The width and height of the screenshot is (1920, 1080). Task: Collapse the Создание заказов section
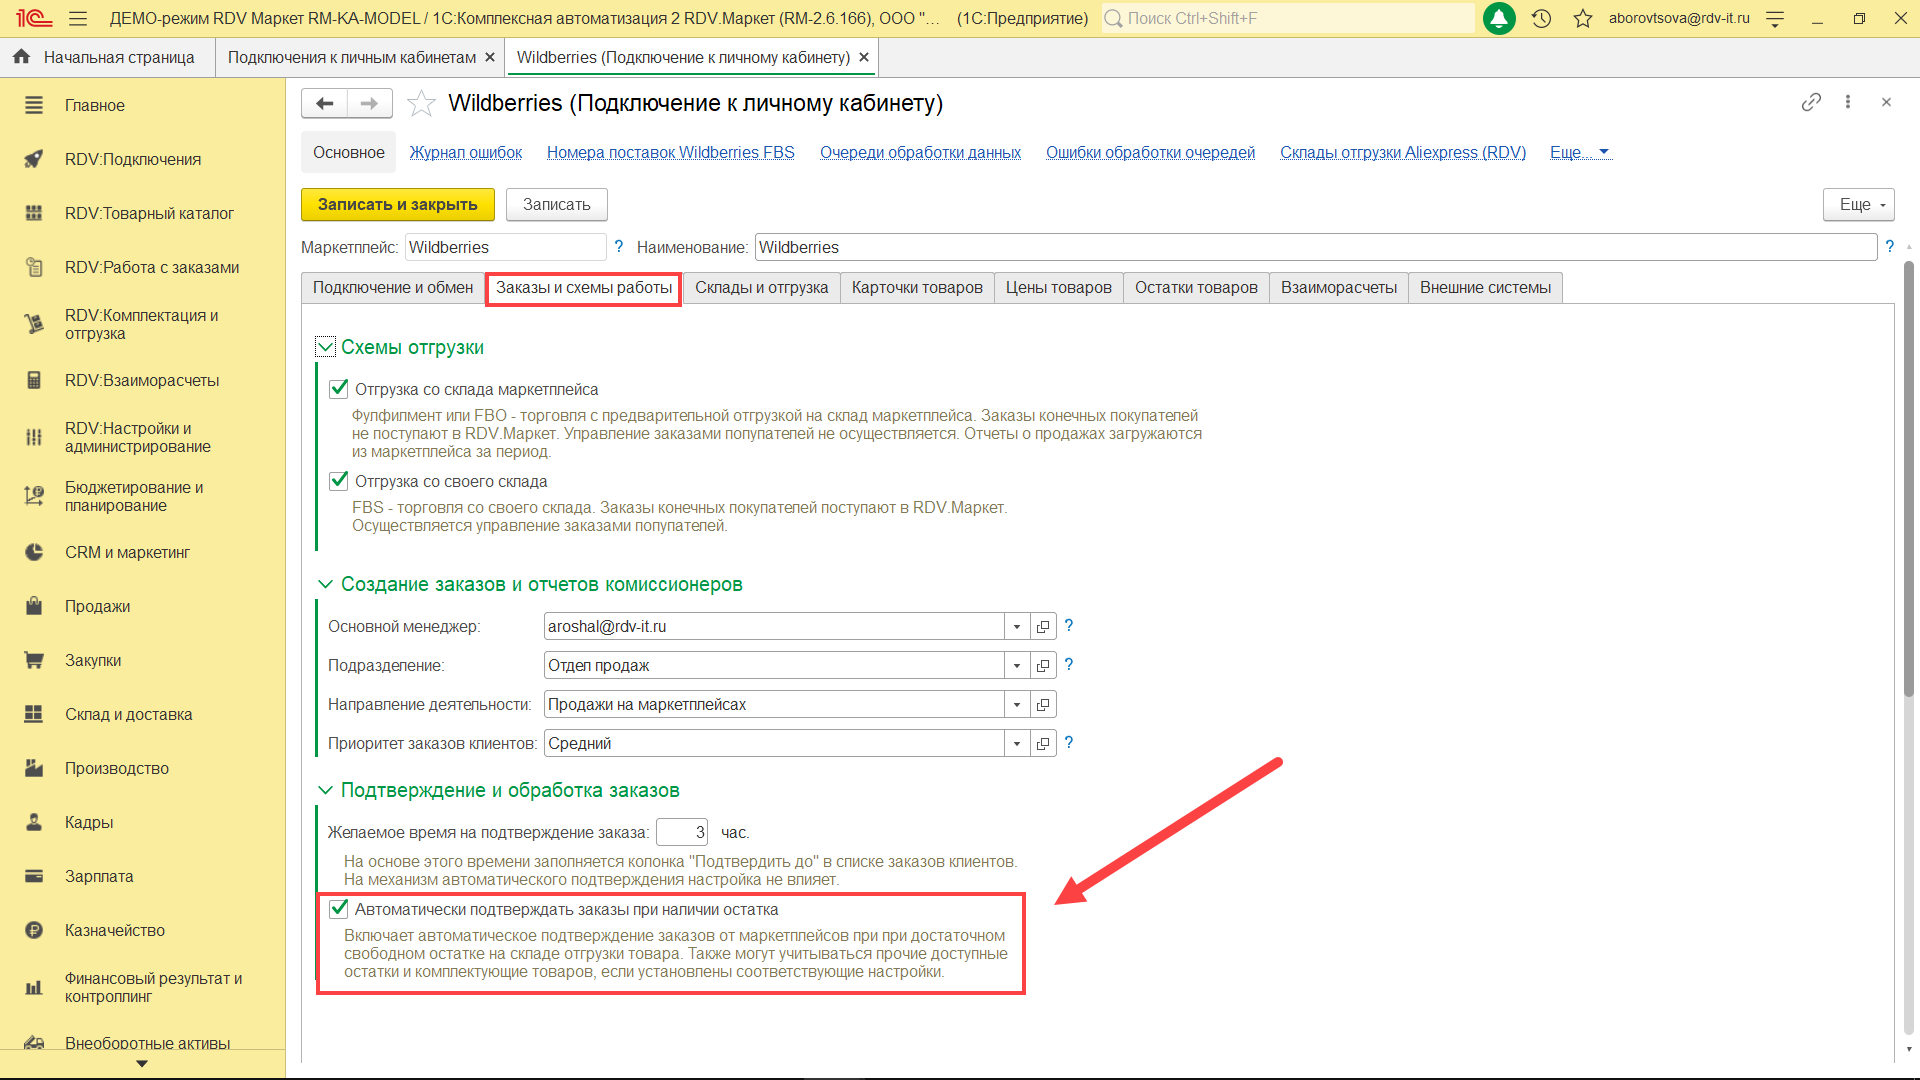pos(325,584)
